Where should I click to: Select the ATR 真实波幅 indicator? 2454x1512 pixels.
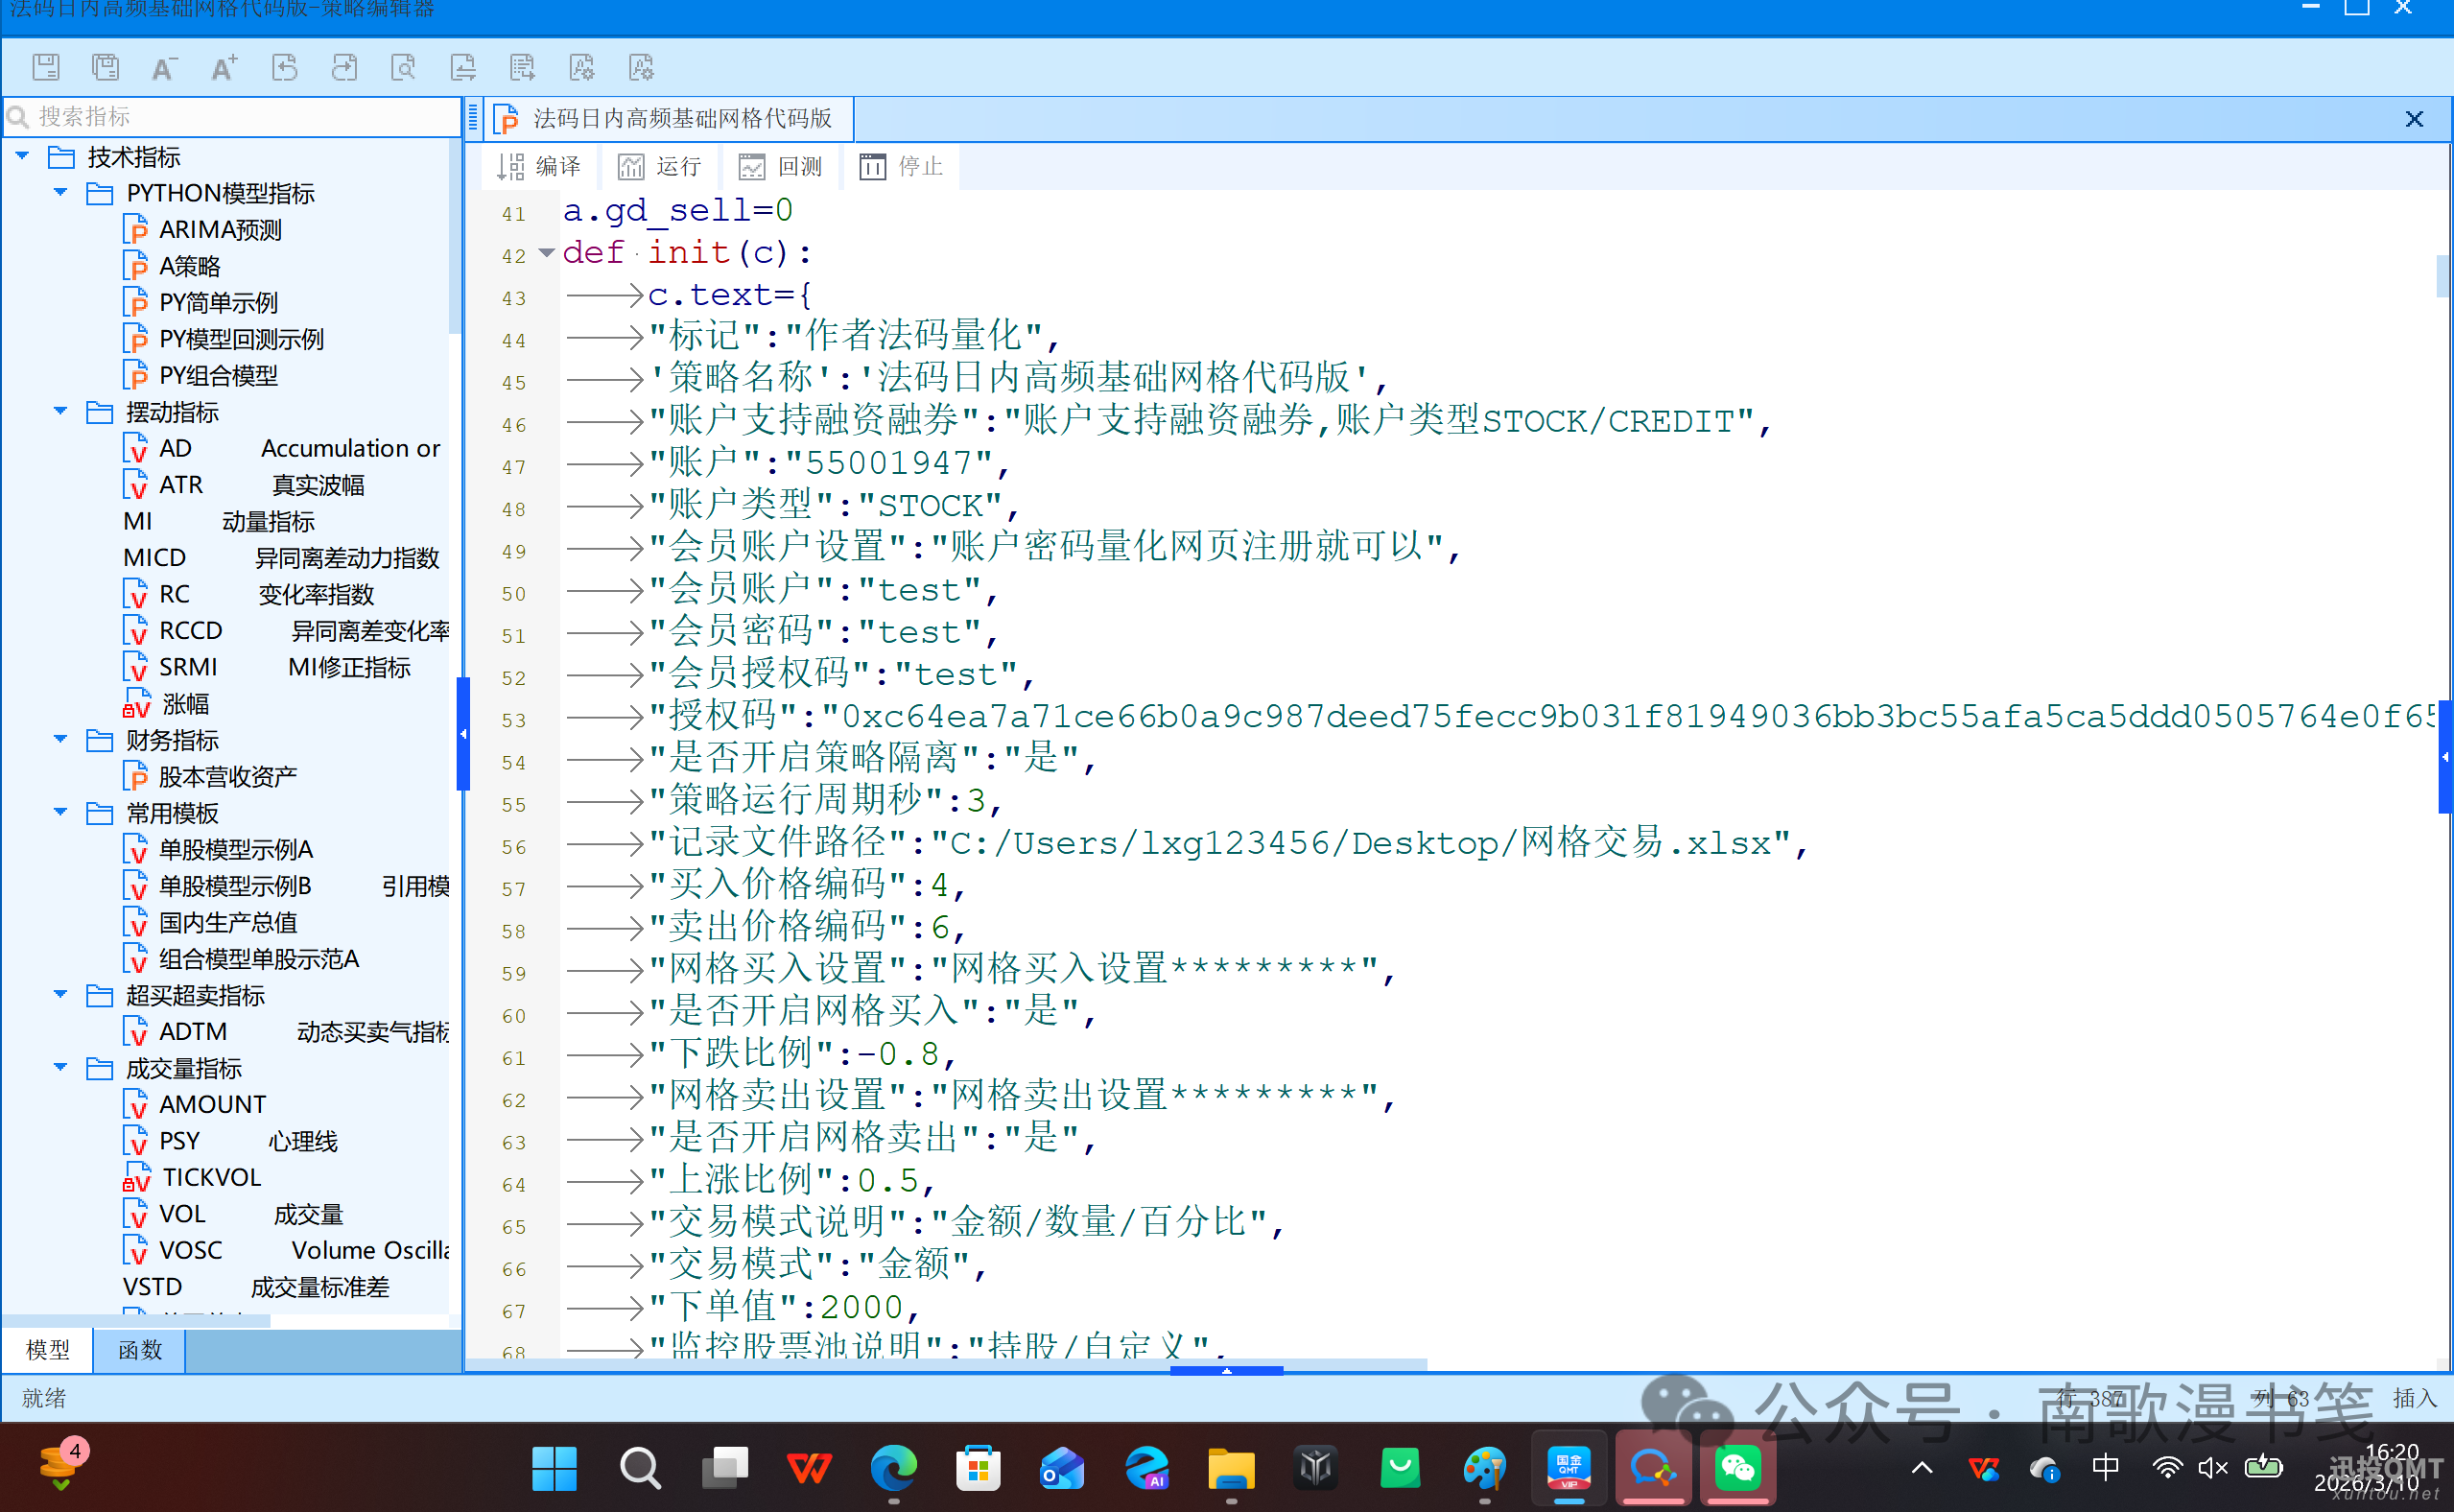tap(184, 484)
